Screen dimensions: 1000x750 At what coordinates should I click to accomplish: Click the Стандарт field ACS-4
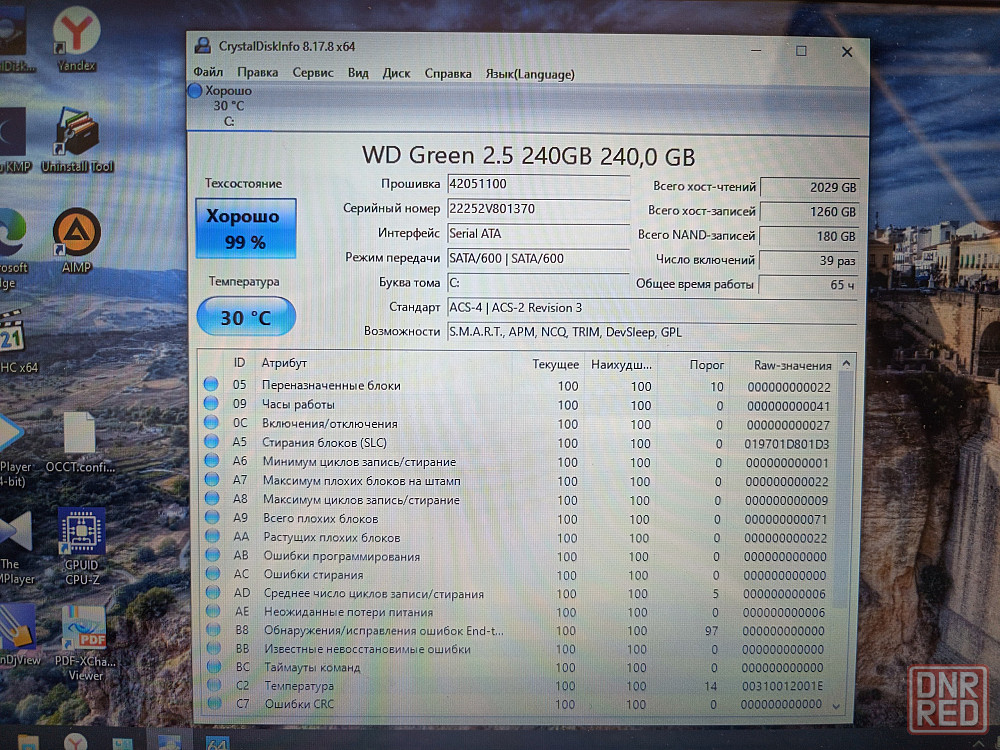pos(651,308)
